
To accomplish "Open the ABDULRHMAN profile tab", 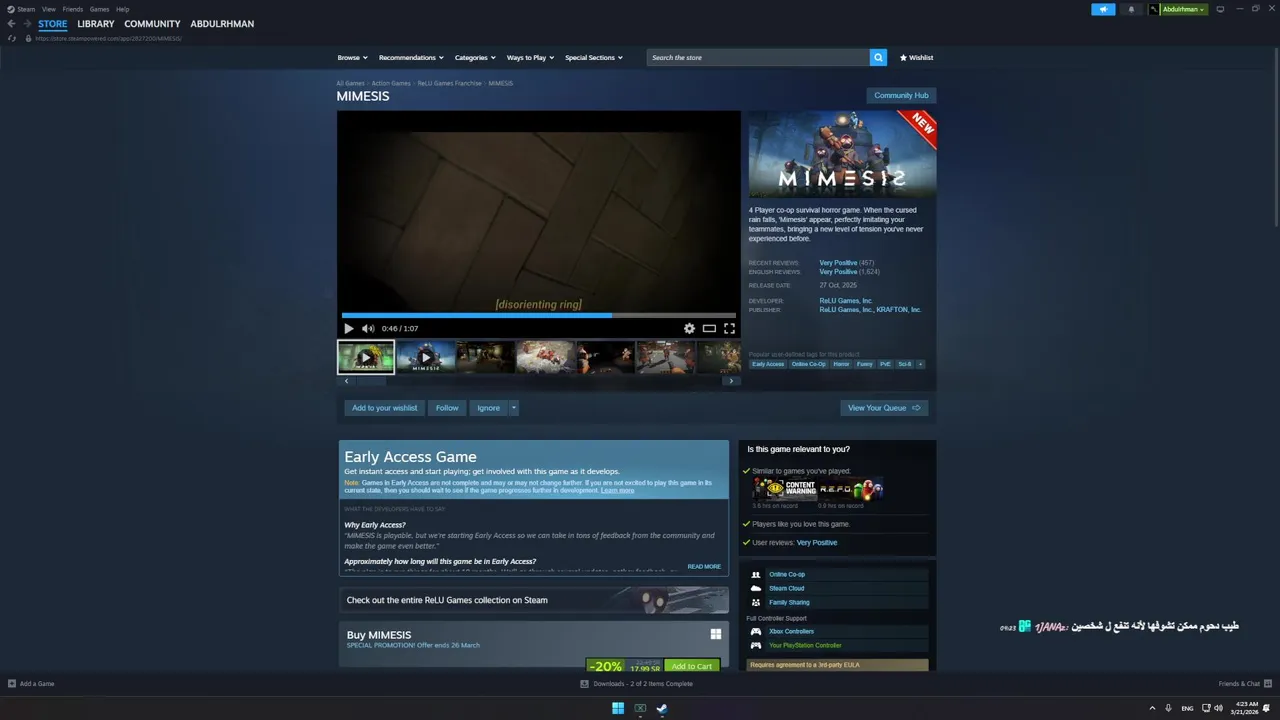I will point(222,24).
